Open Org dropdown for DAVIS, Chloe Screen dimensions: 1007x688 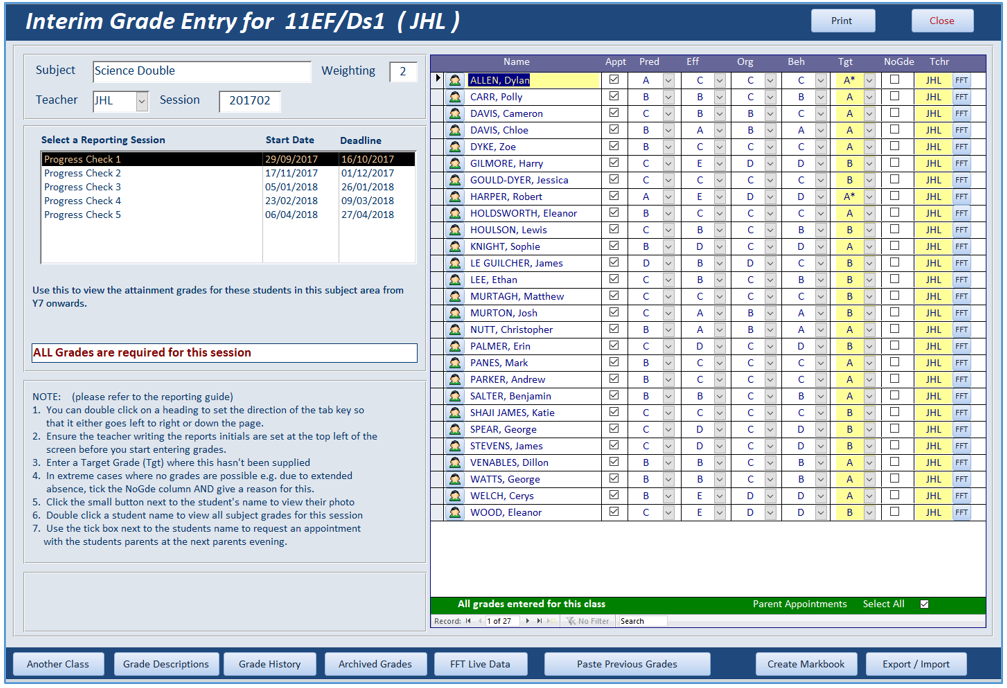[770, 130]
